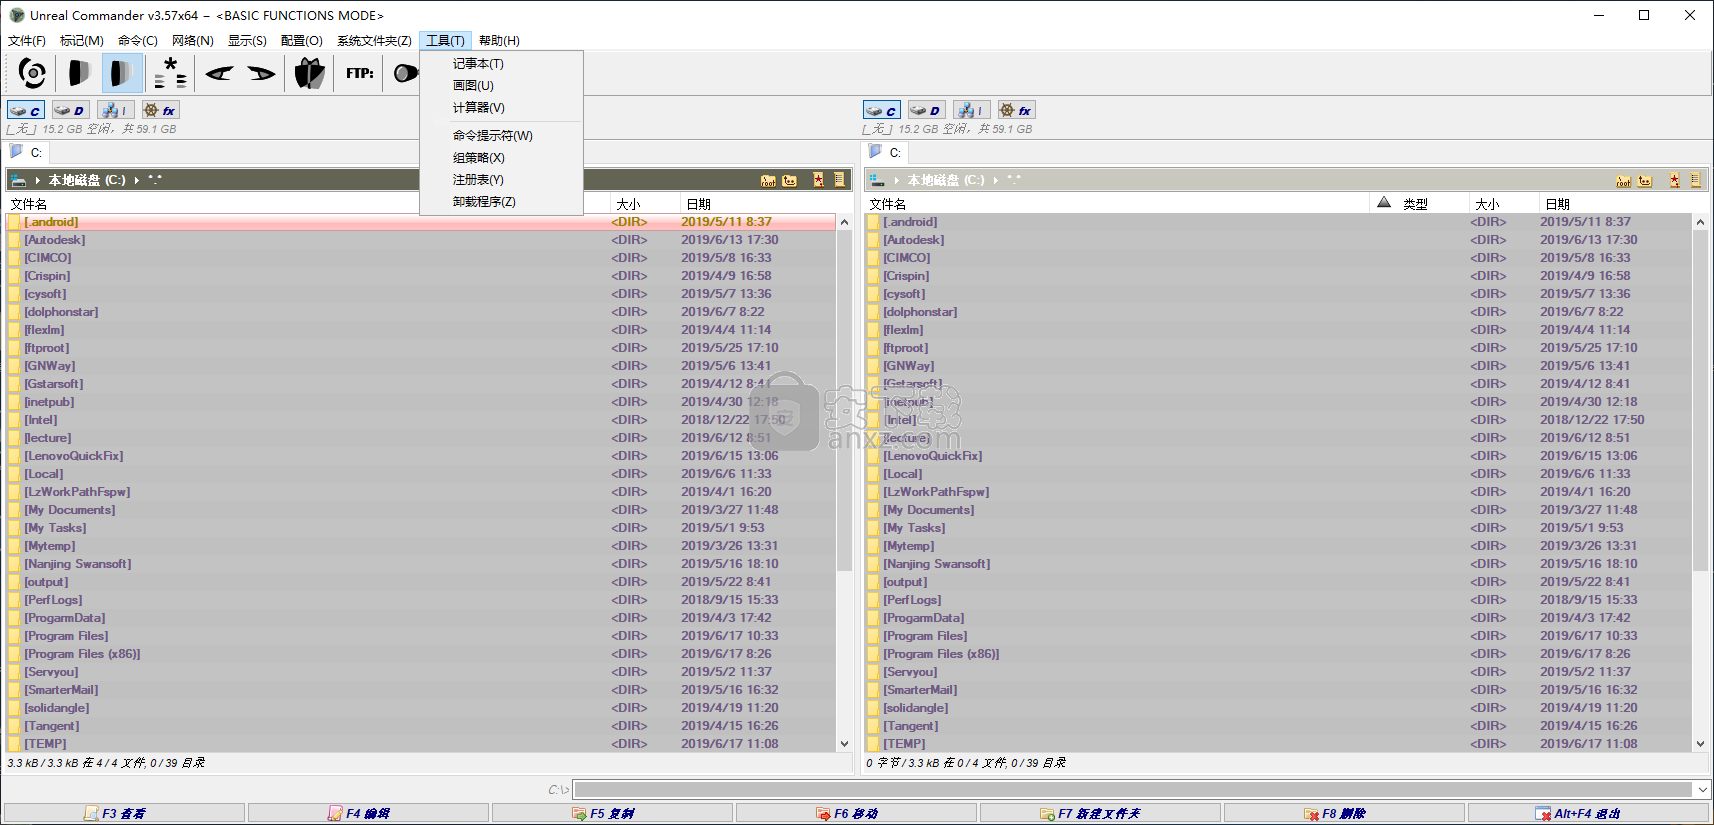The image size is (1714, 825).
Task: Click the F3 查看 button
Action: (124, 813)
